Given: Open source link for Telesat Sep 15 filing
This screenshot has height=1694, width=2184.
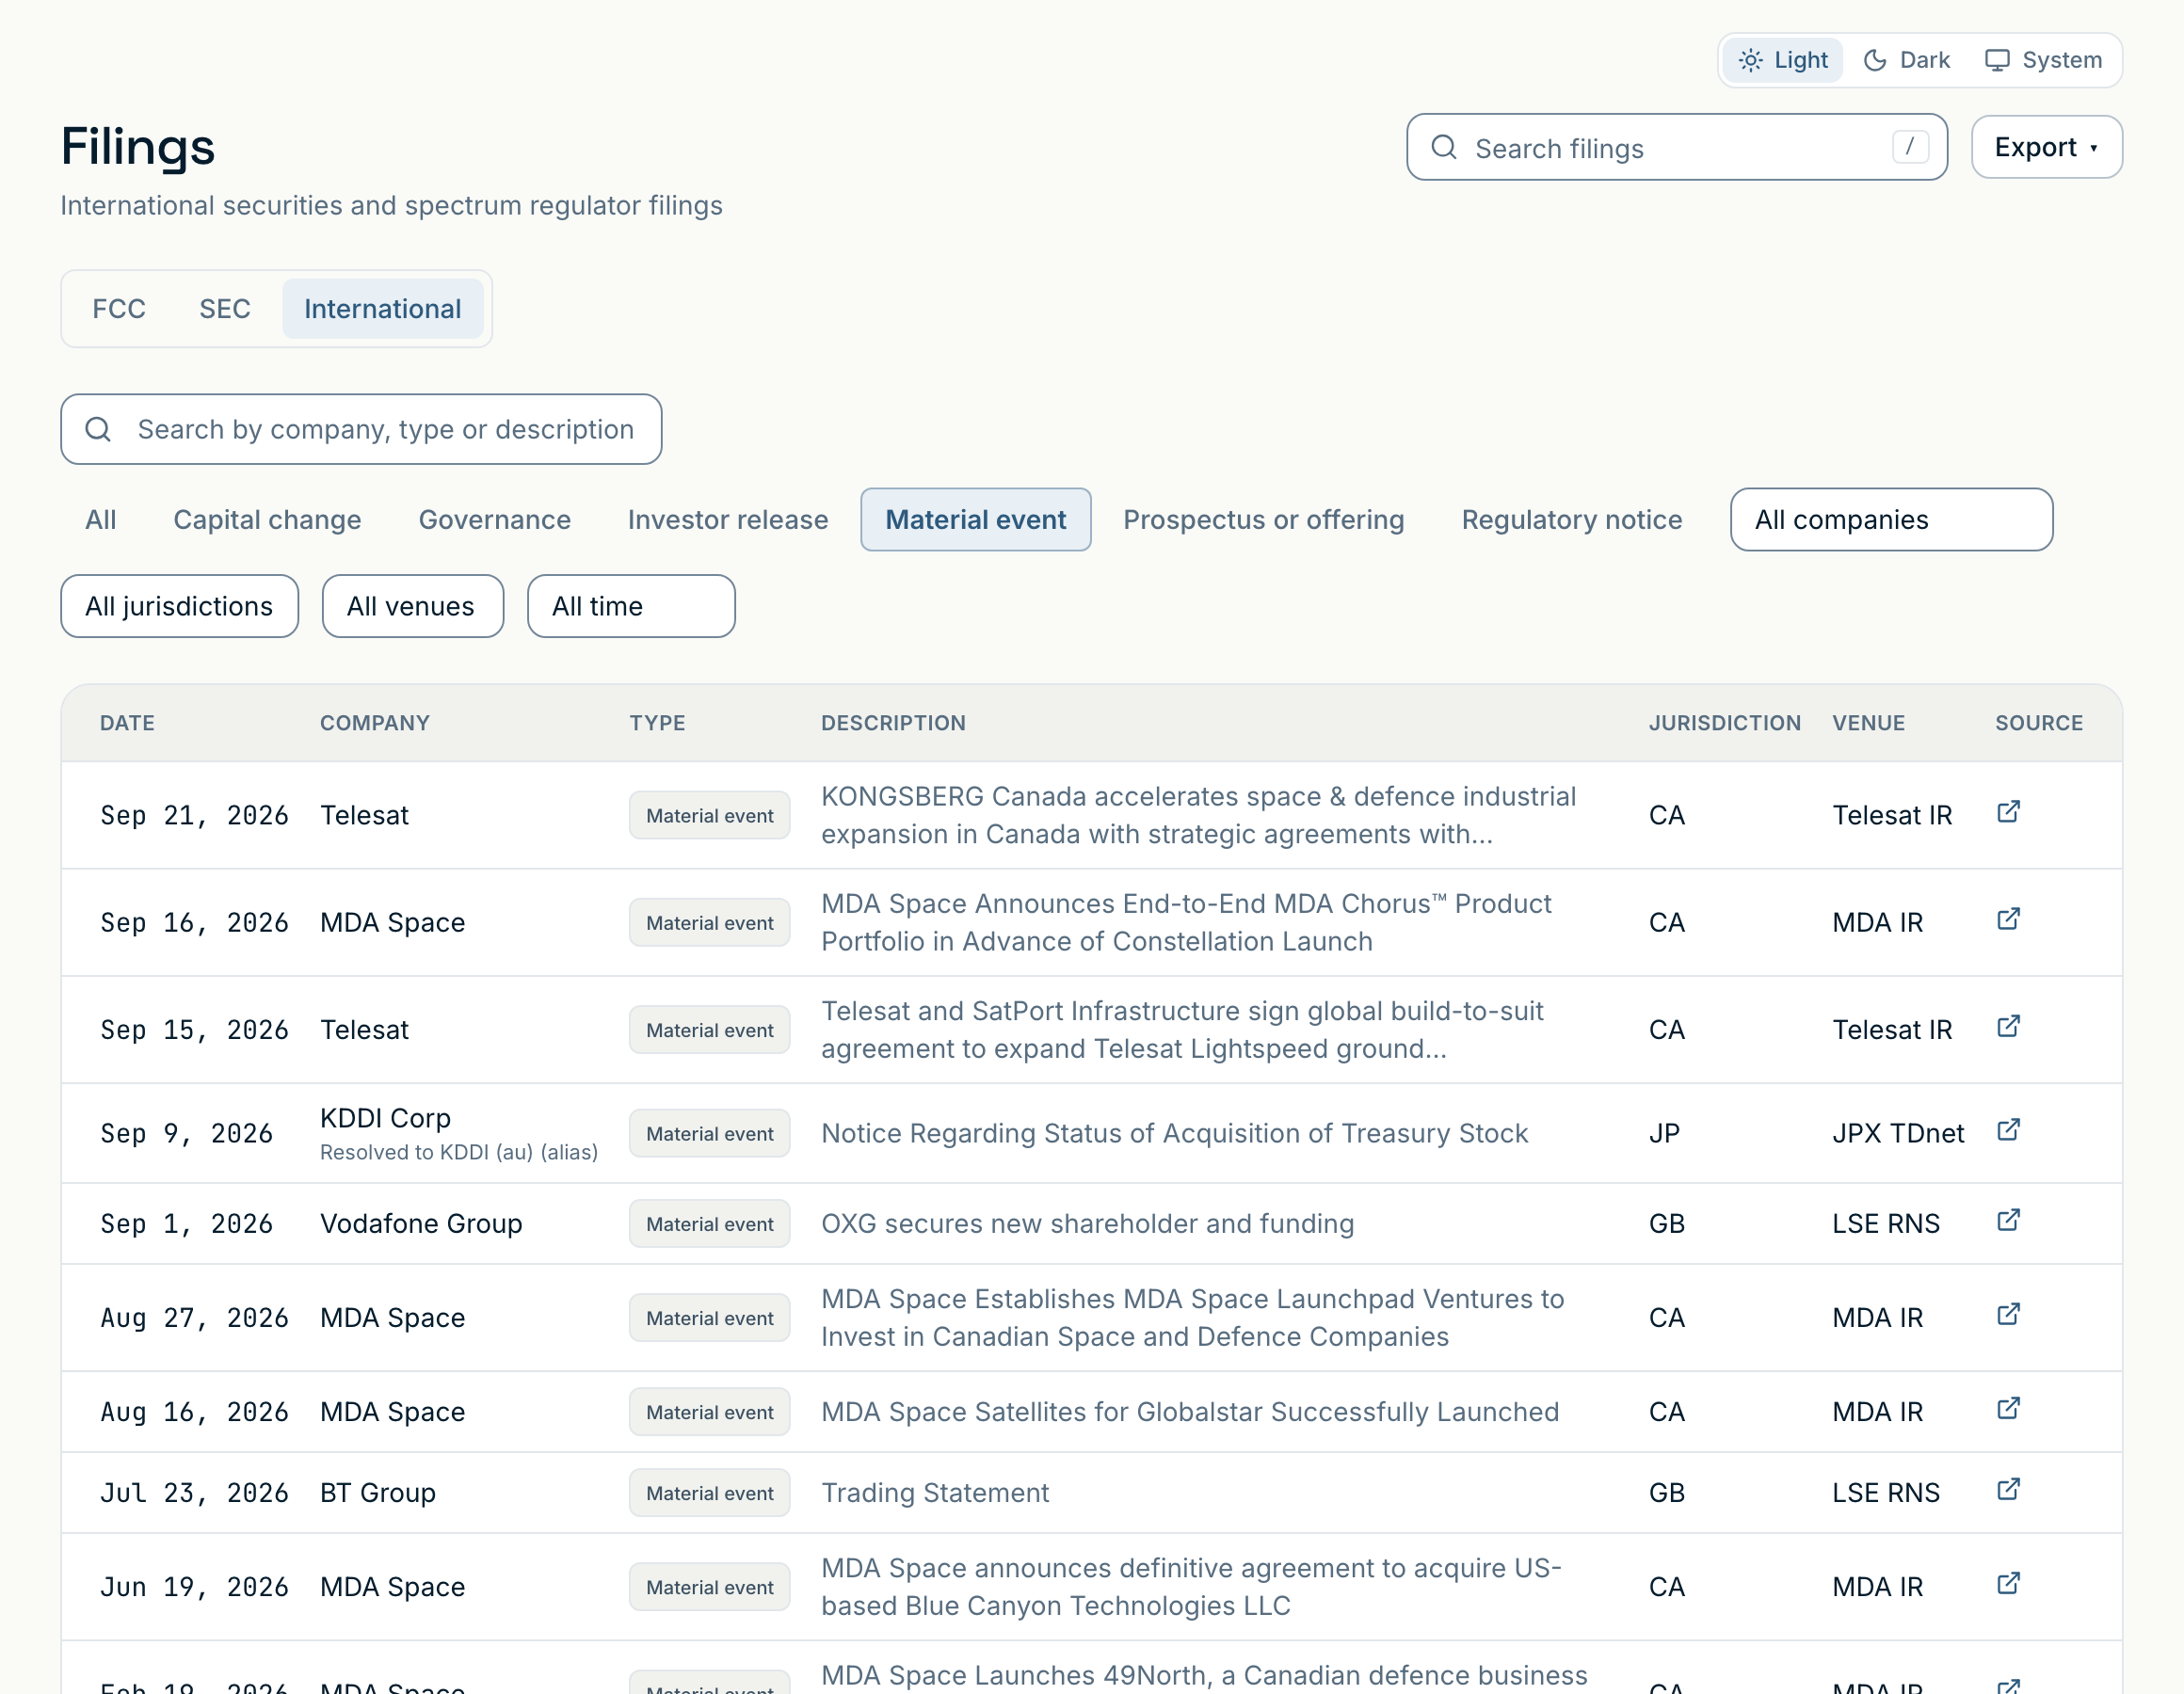Looking at the screenshot, I should [x=2008, y=1026].
